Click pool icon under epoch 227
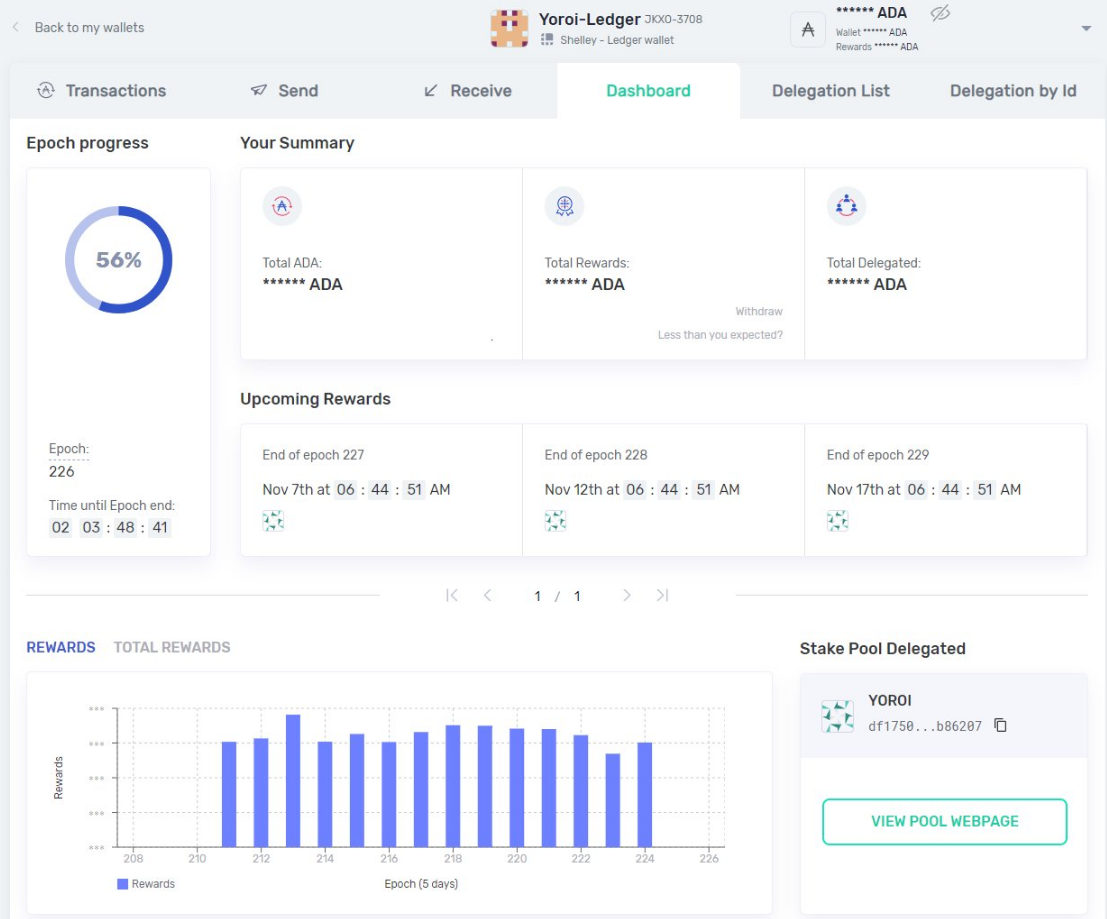 point(273,521)
